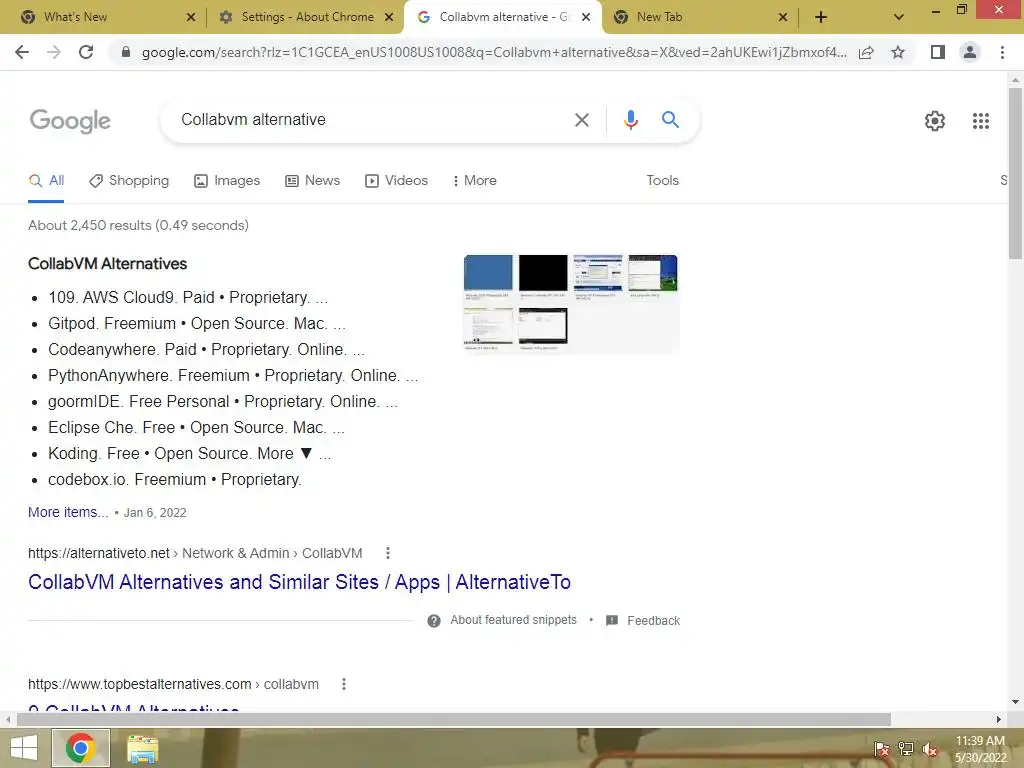Viewport: 1024px width, 768px height.
Task: Open a new tab with the plus button
Action: pos(821,17)
